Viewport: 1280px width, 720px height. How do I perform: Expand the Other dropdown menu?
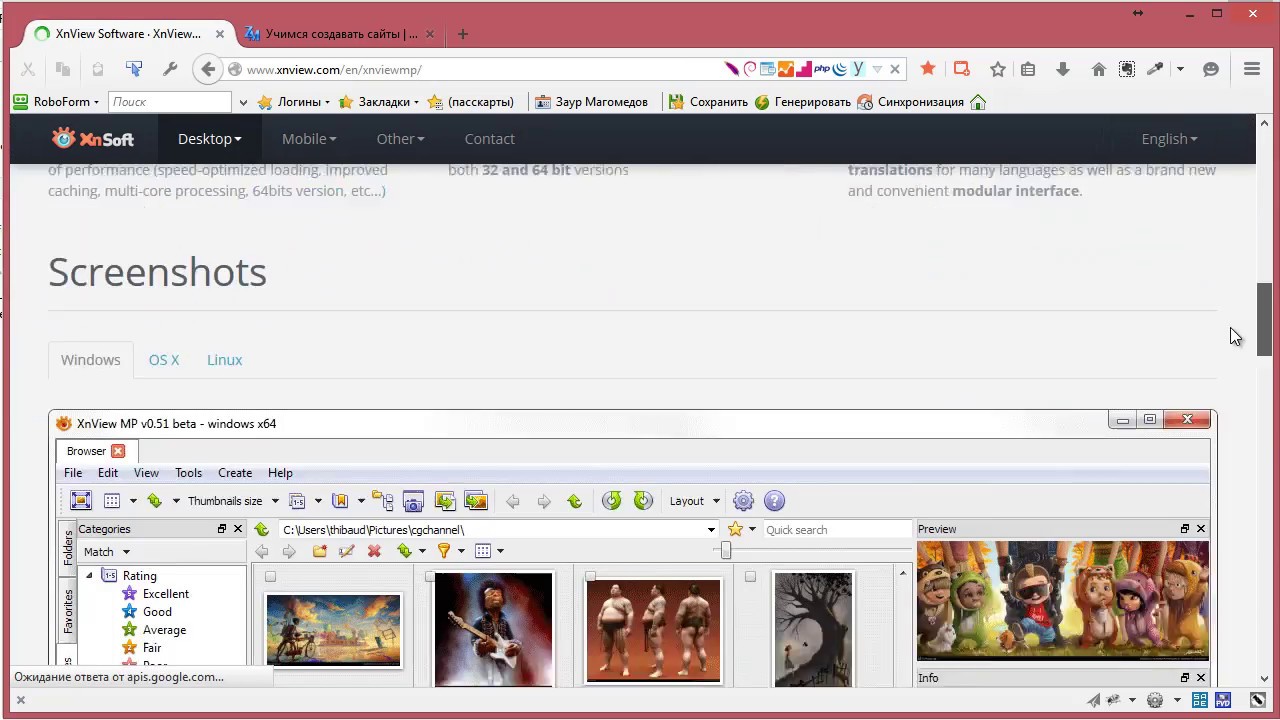click(400, 139)
